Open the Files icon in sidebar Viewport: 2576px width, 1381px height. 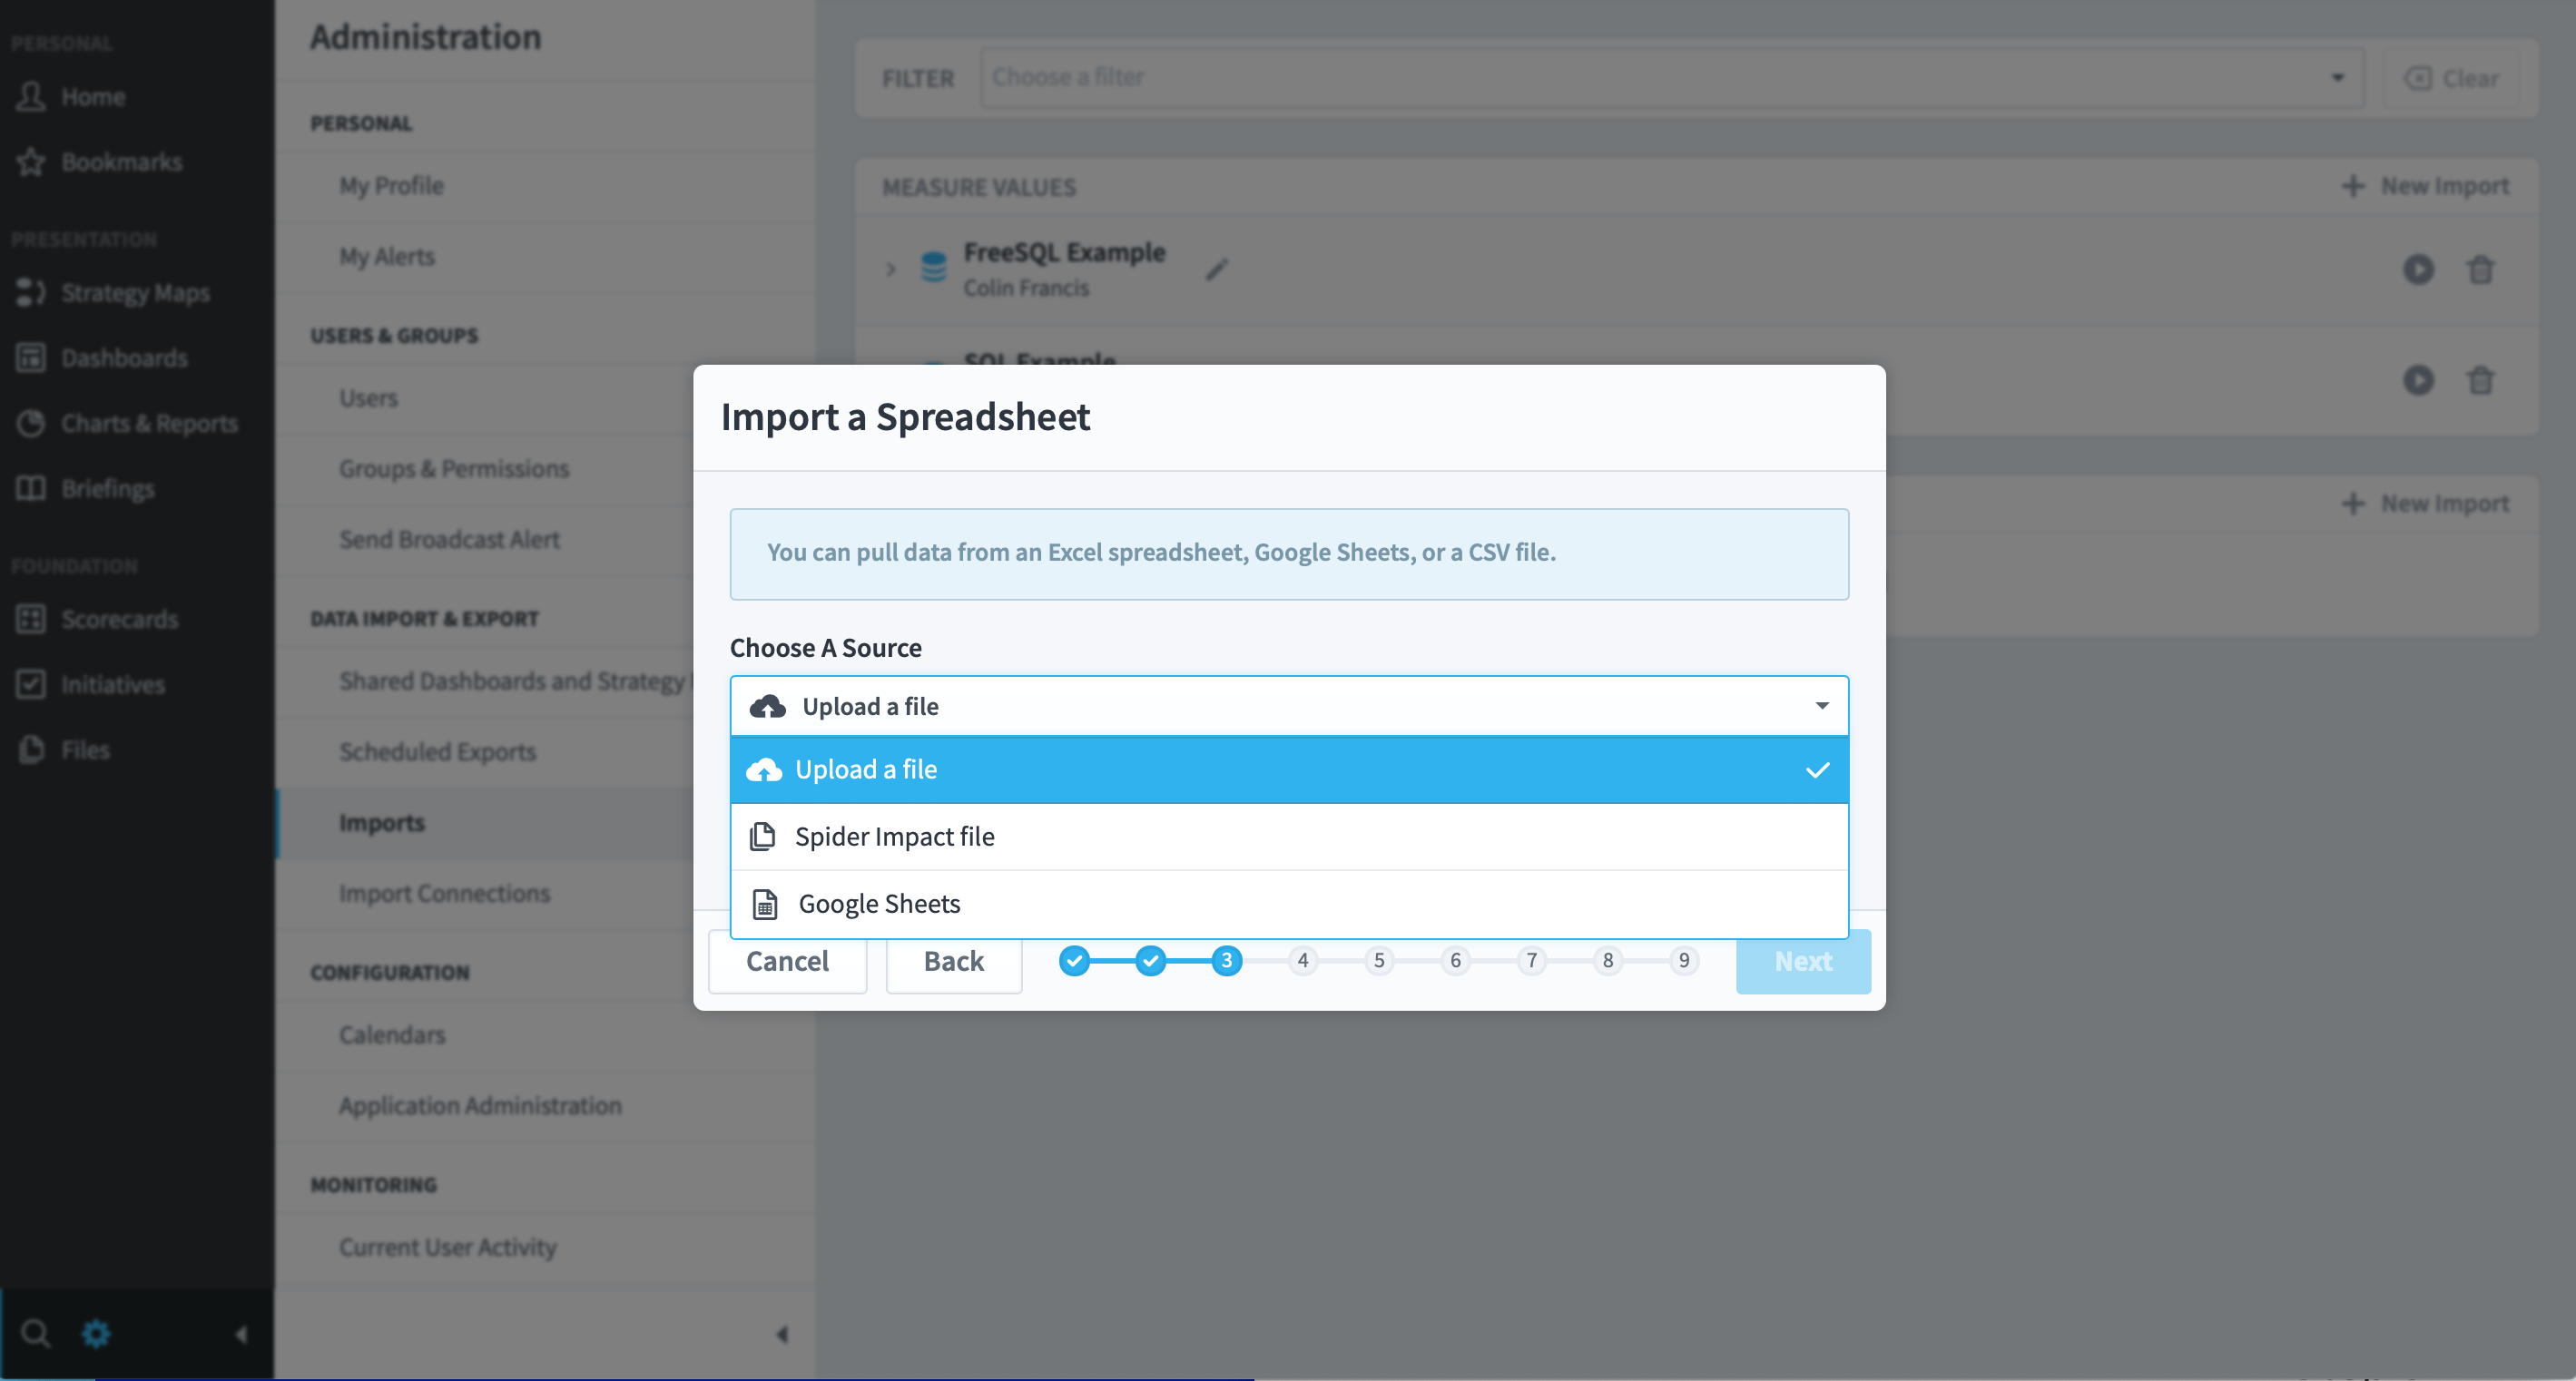point(31,749)
